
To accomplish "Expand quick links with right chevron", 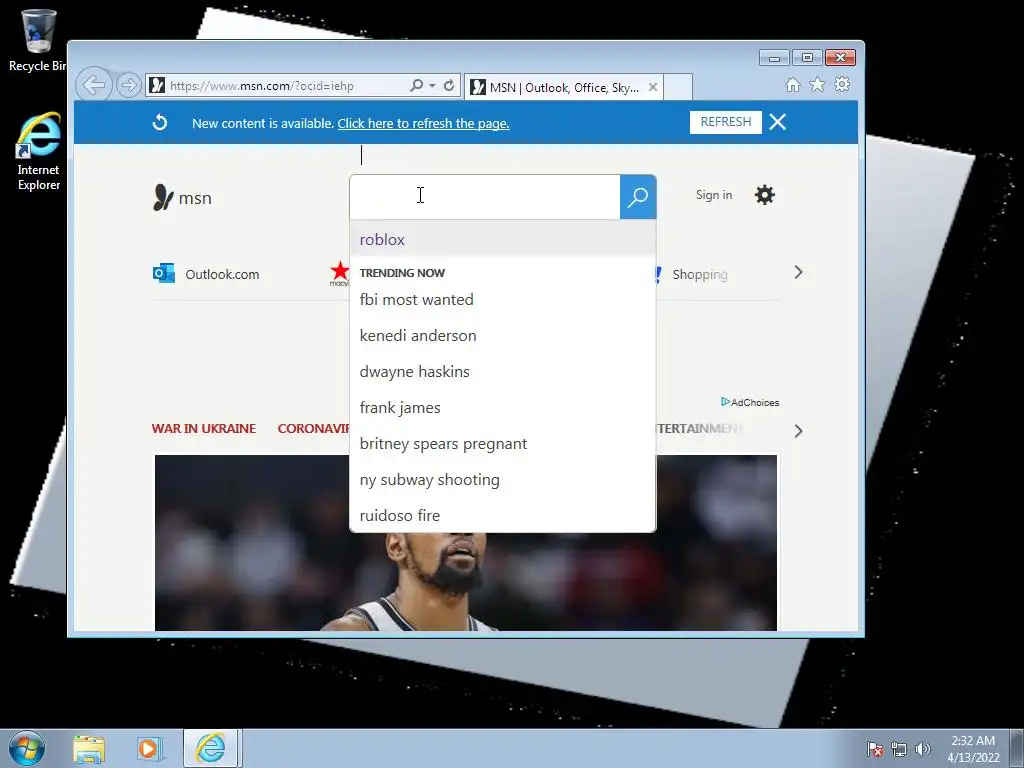I will [x=798, y=272].
